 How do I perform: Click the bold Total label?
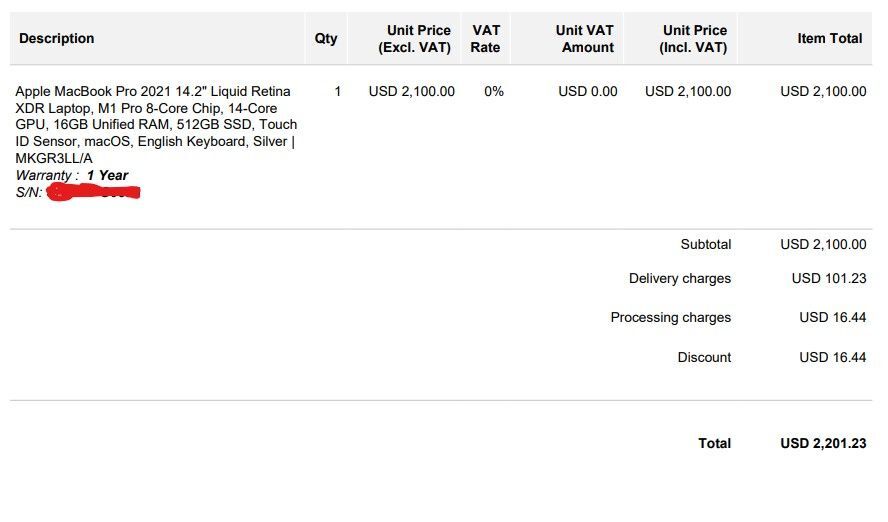tap(714, 443)
